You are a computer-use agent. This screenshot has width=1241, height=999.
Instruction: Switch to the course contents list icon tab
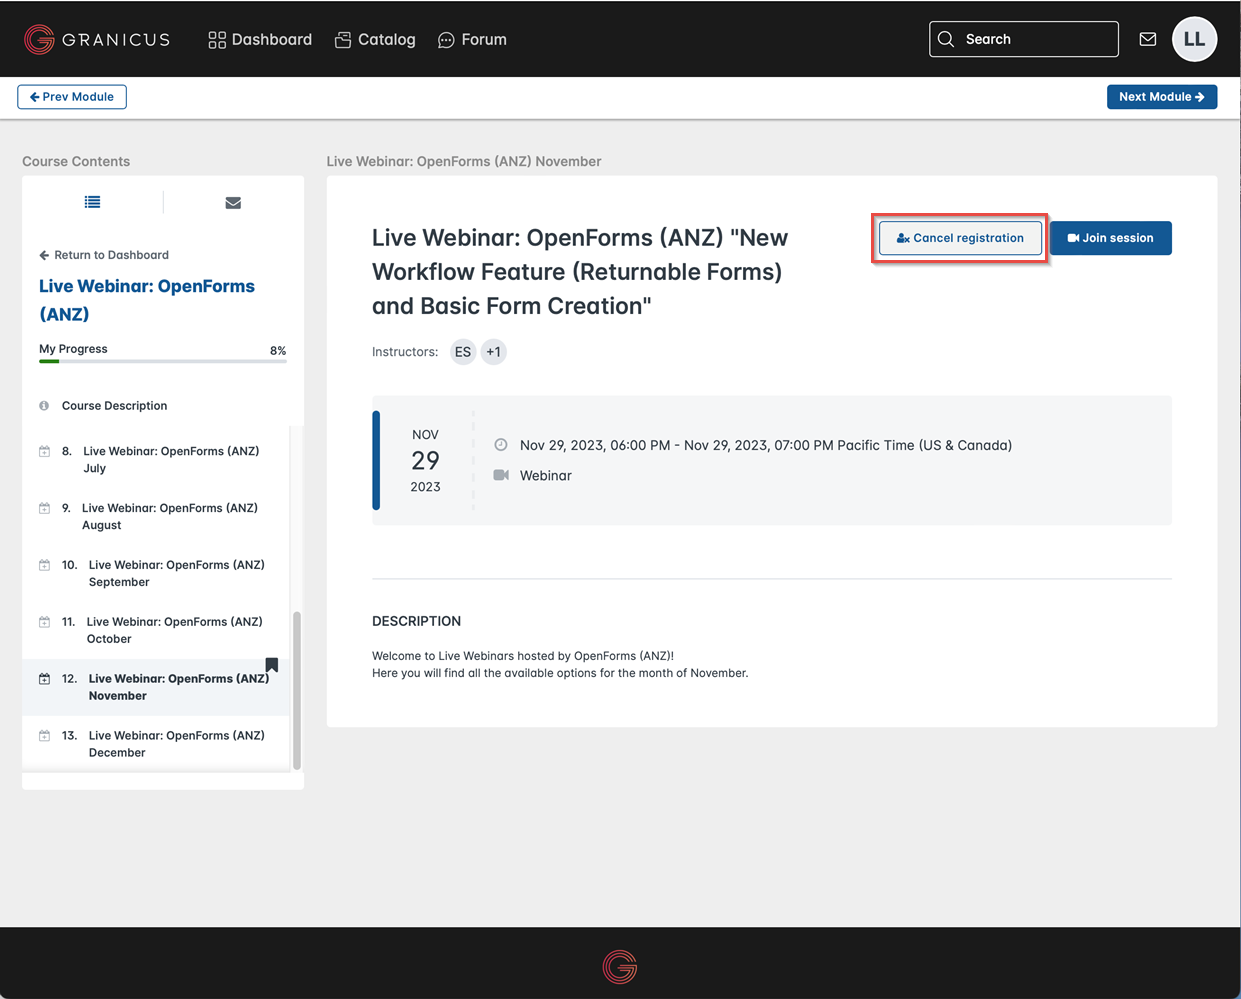click(x=92, y=202)
